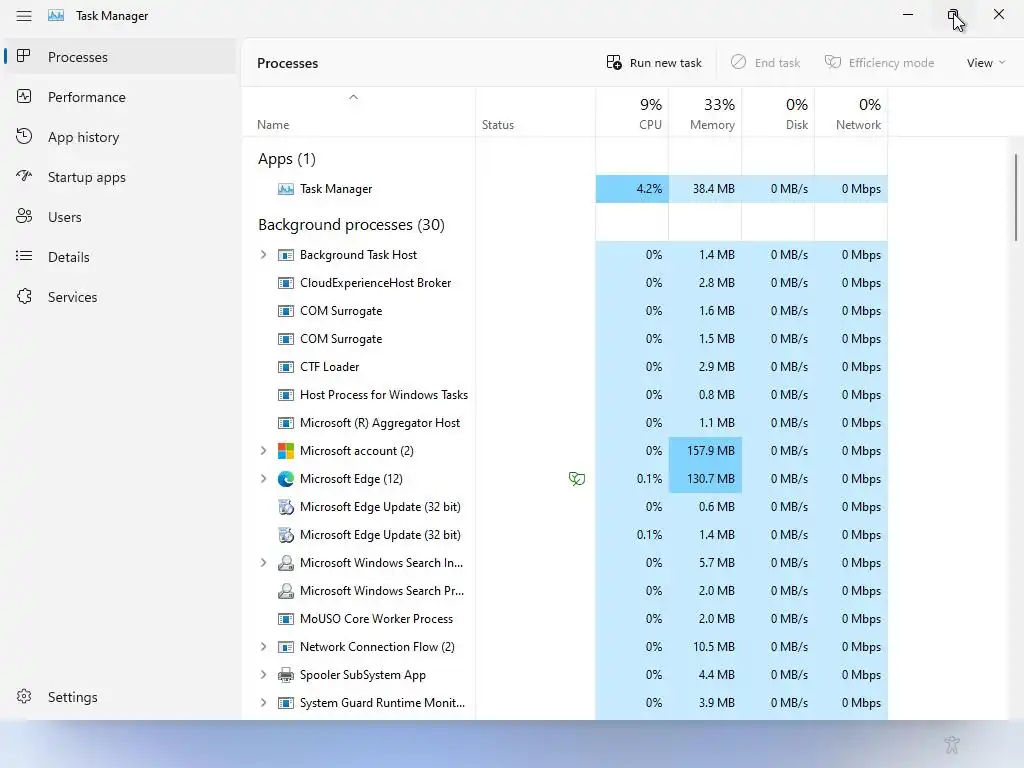Click the Task Manager title bar icon
The width and height of the screenshot is (1024, 768).
pyautogui.click(x=56, y=16)
